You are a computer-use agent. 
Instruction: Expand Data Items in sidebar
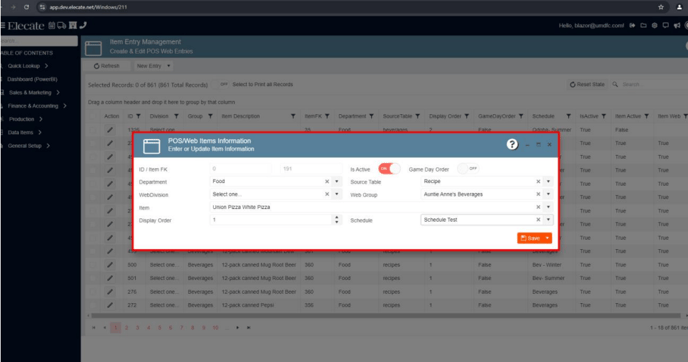point(24,133)
